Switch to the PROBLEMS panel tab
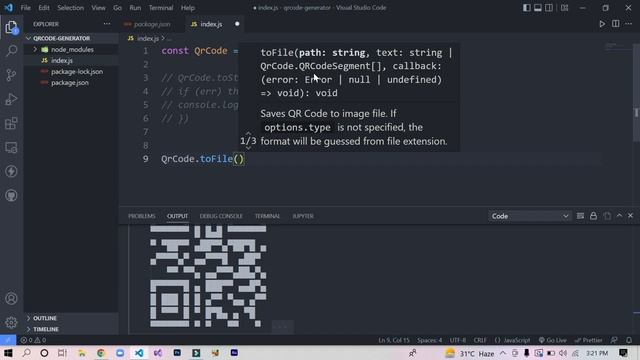This screenshot has width=640, height=360. 142,216
